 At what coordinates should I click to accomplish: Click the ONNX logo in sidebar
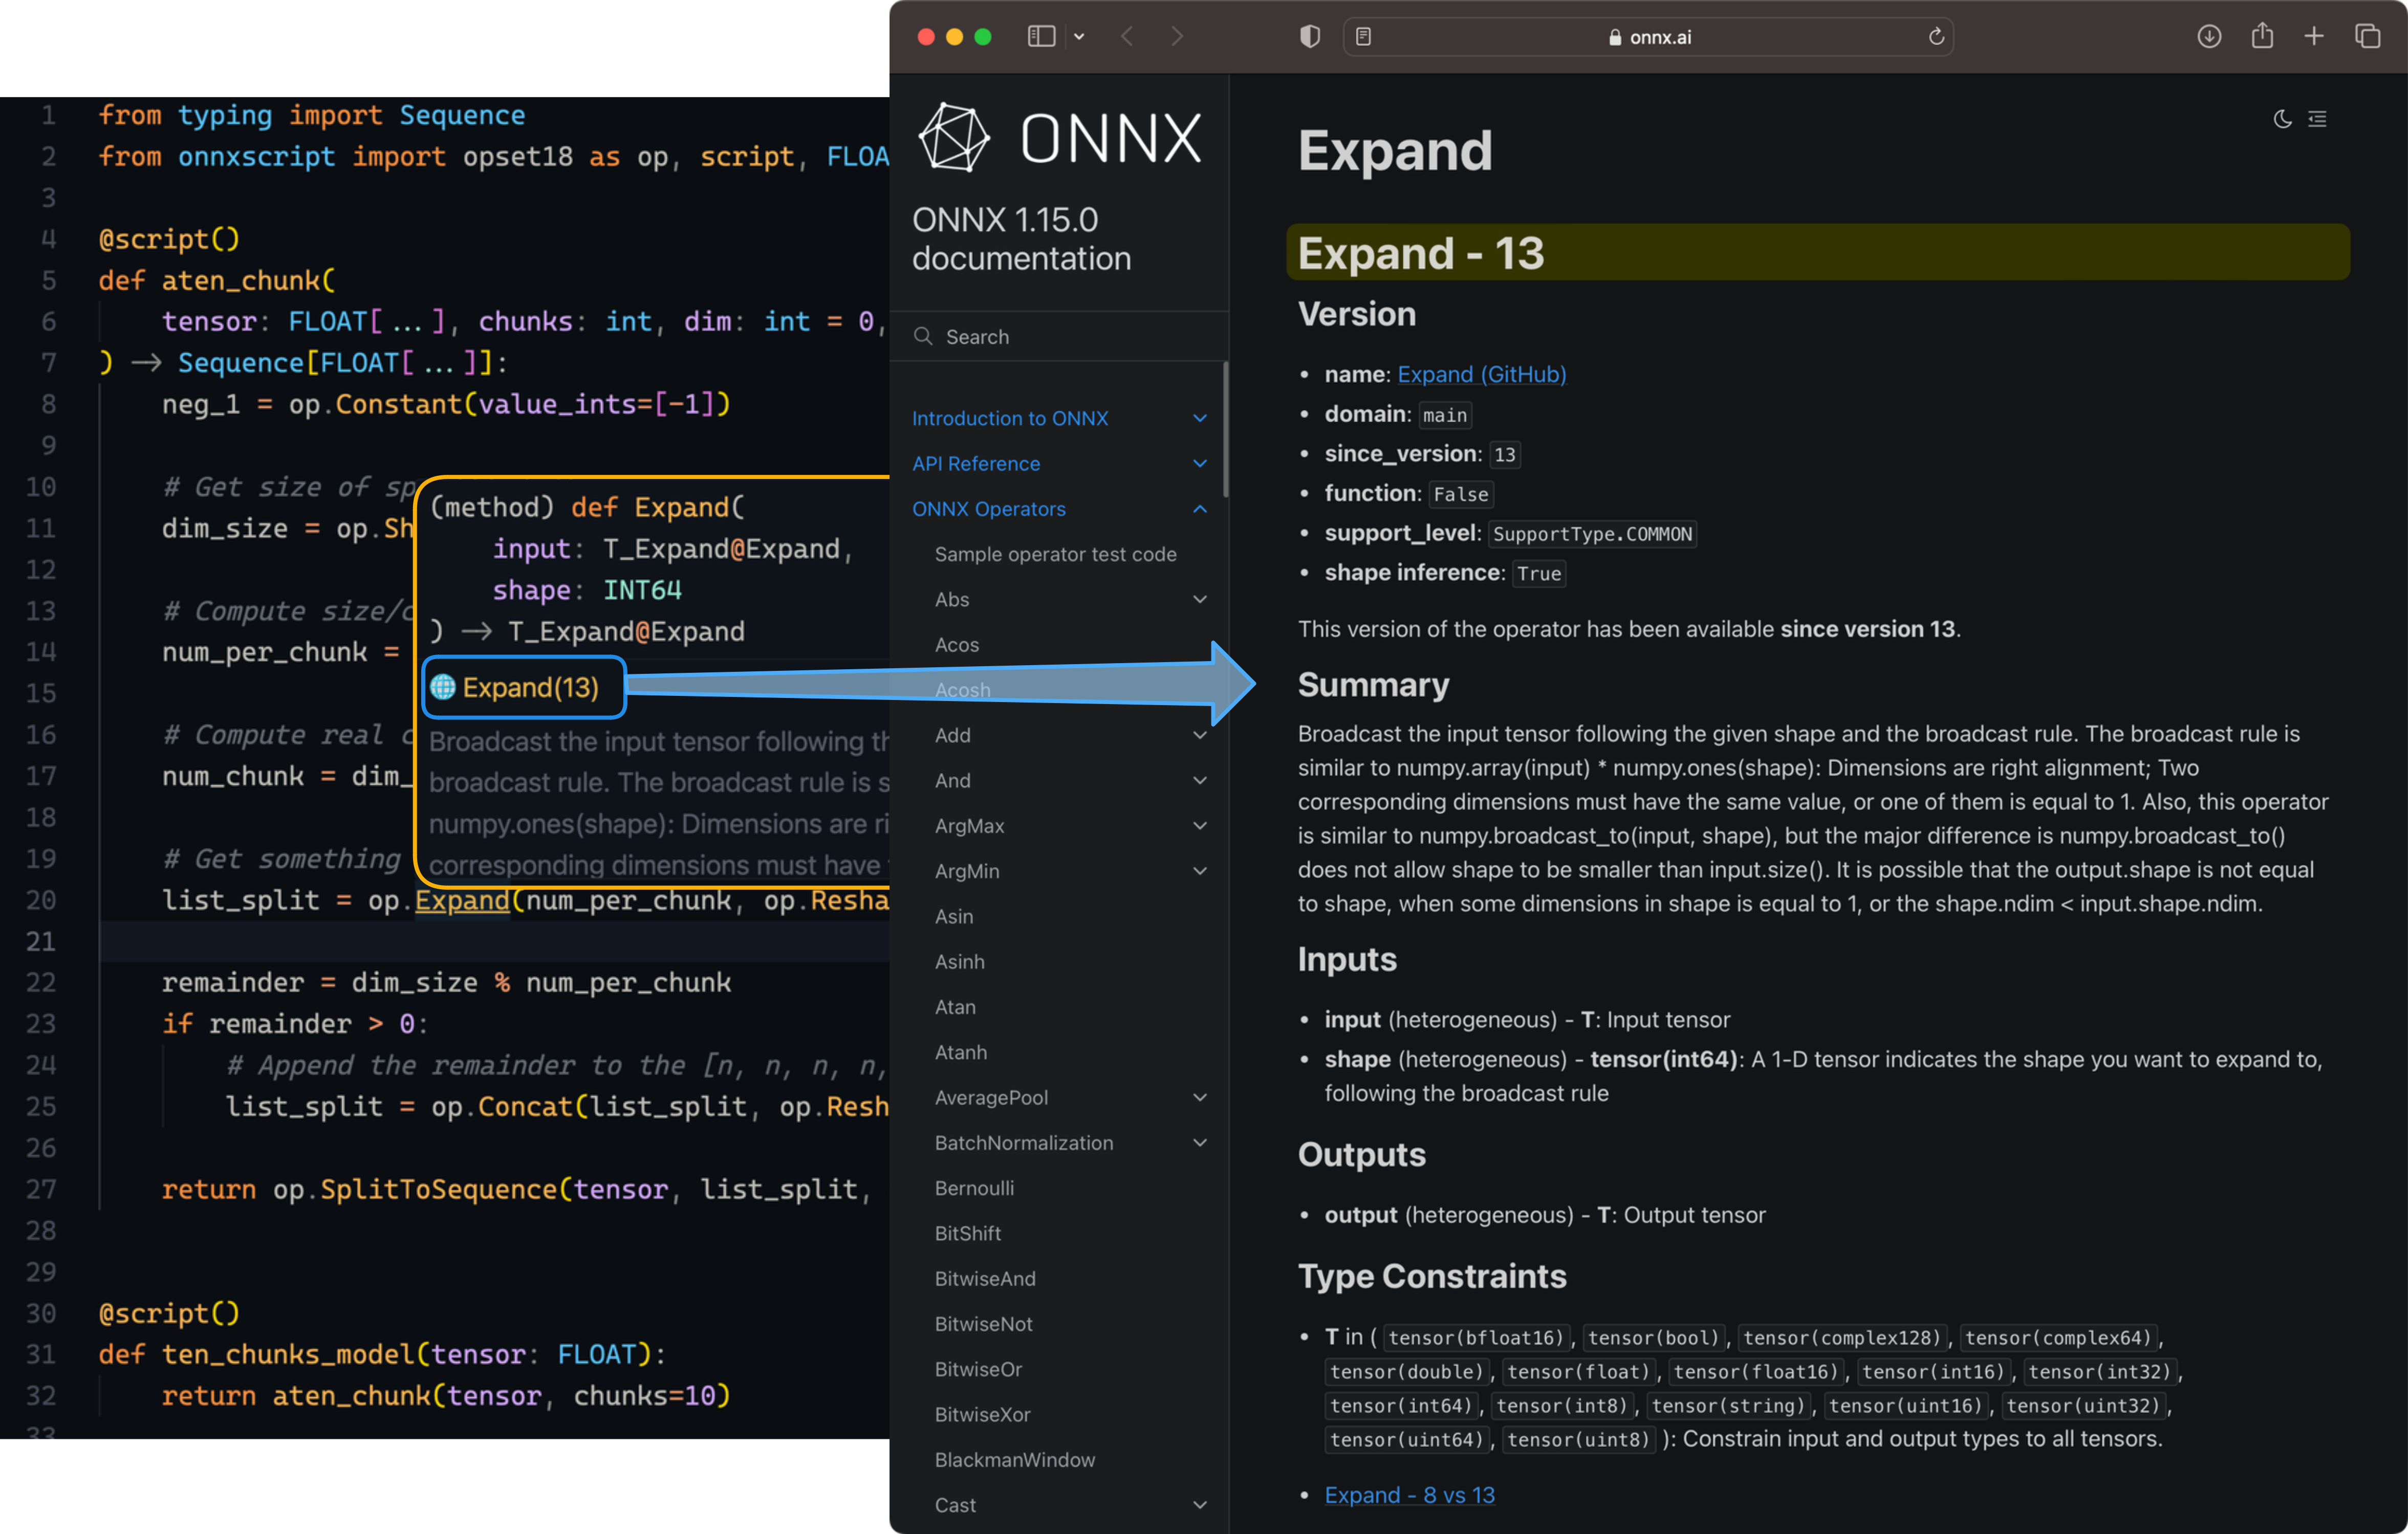click(x=1059, y=138)
